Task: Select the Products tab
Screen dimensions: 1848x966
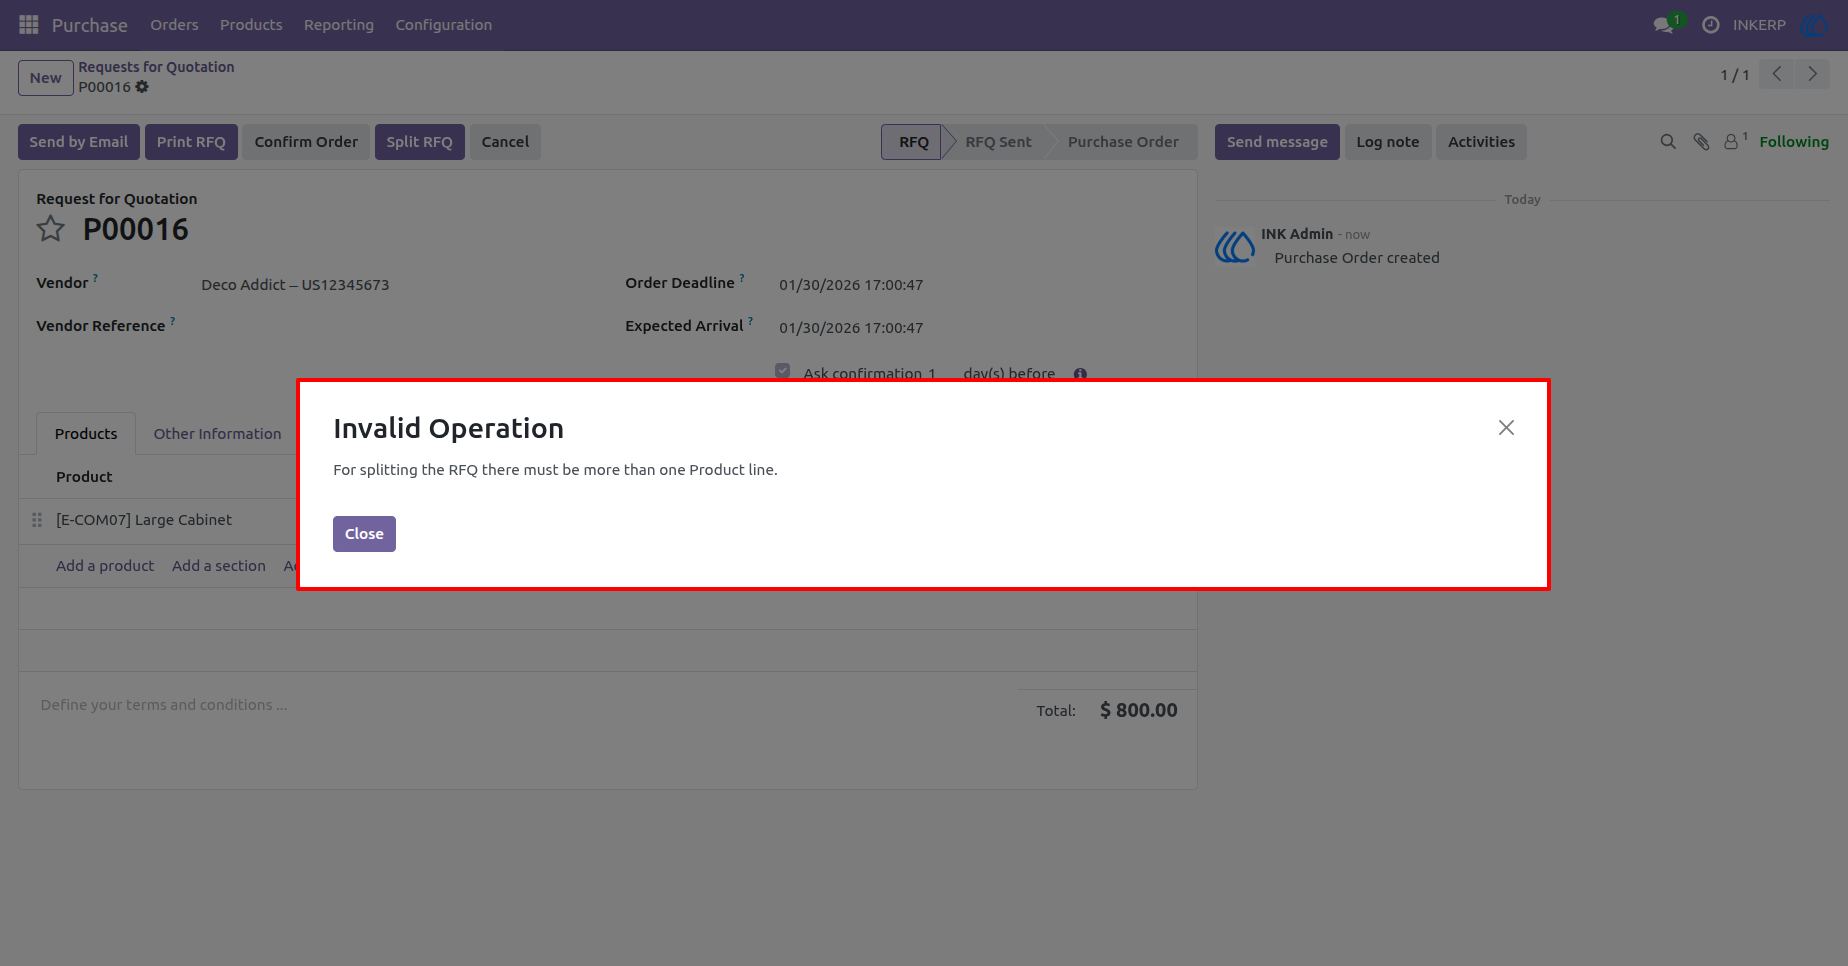Action: click(86, 434)
